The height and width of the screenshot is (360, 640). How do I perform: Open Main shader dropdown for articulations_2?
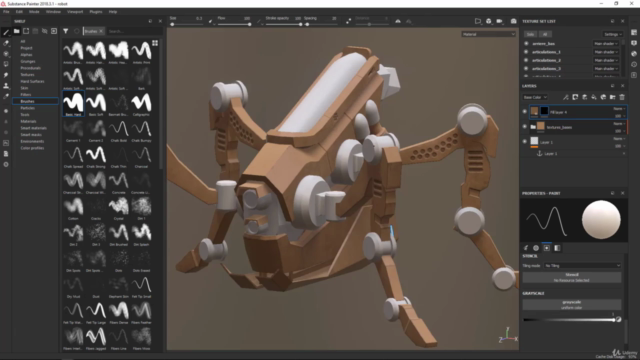point(606,60)
